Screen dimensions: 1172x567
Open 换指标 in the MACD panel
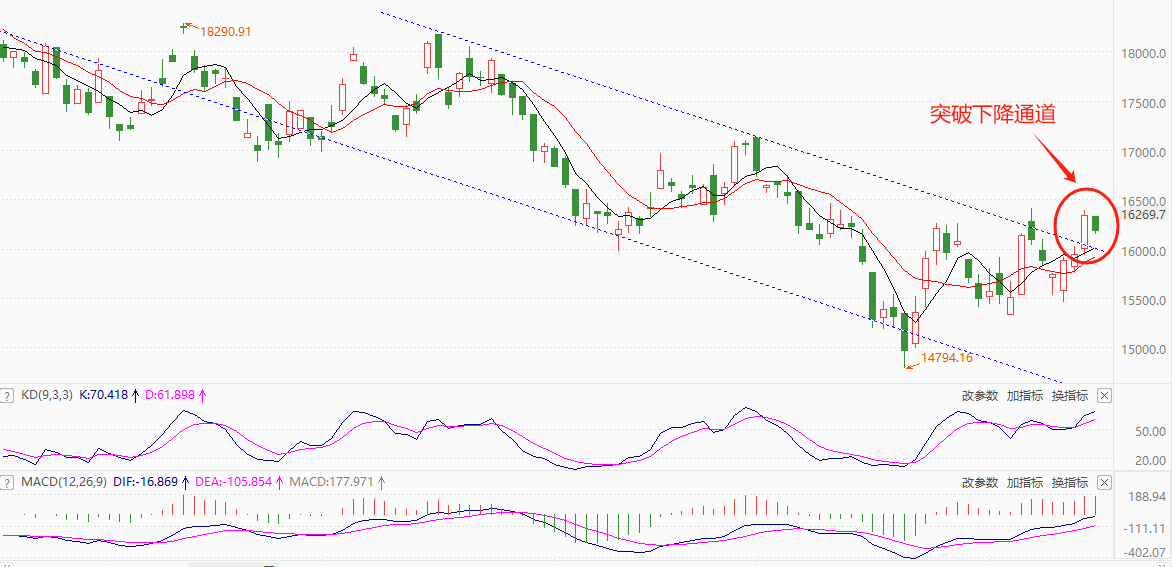click(x=1070, y=482)
